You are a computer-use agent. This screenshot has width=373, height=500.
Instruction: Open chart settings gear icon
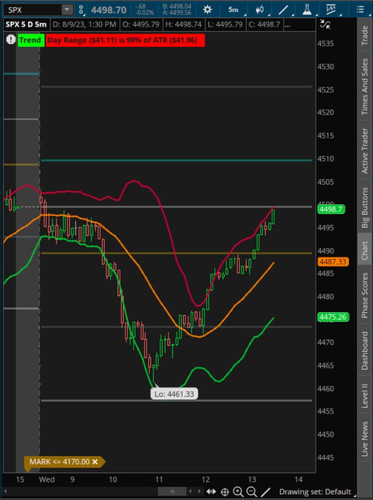[207, 9]
